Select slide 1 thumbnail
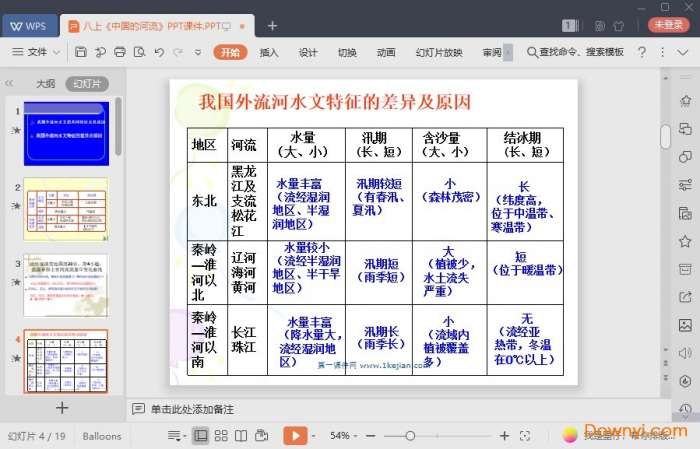This screenshot has width=700, height=449. (x=67, y=133)
